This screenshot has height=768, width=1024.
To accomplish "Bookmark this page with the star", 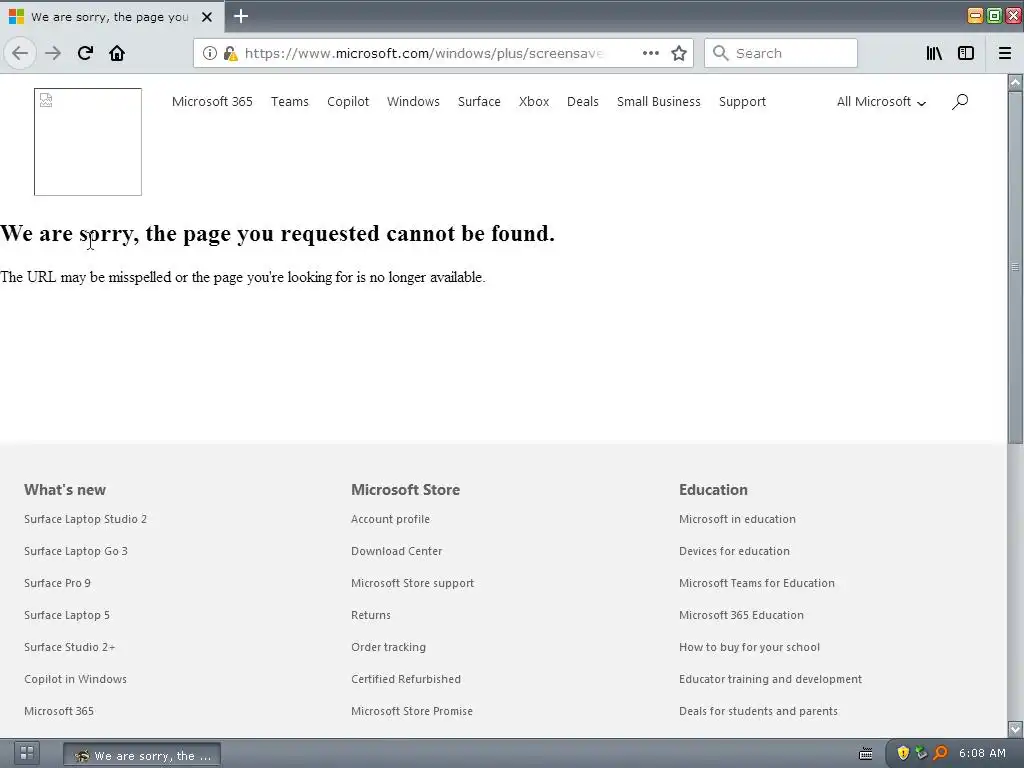I will (679, 53).
